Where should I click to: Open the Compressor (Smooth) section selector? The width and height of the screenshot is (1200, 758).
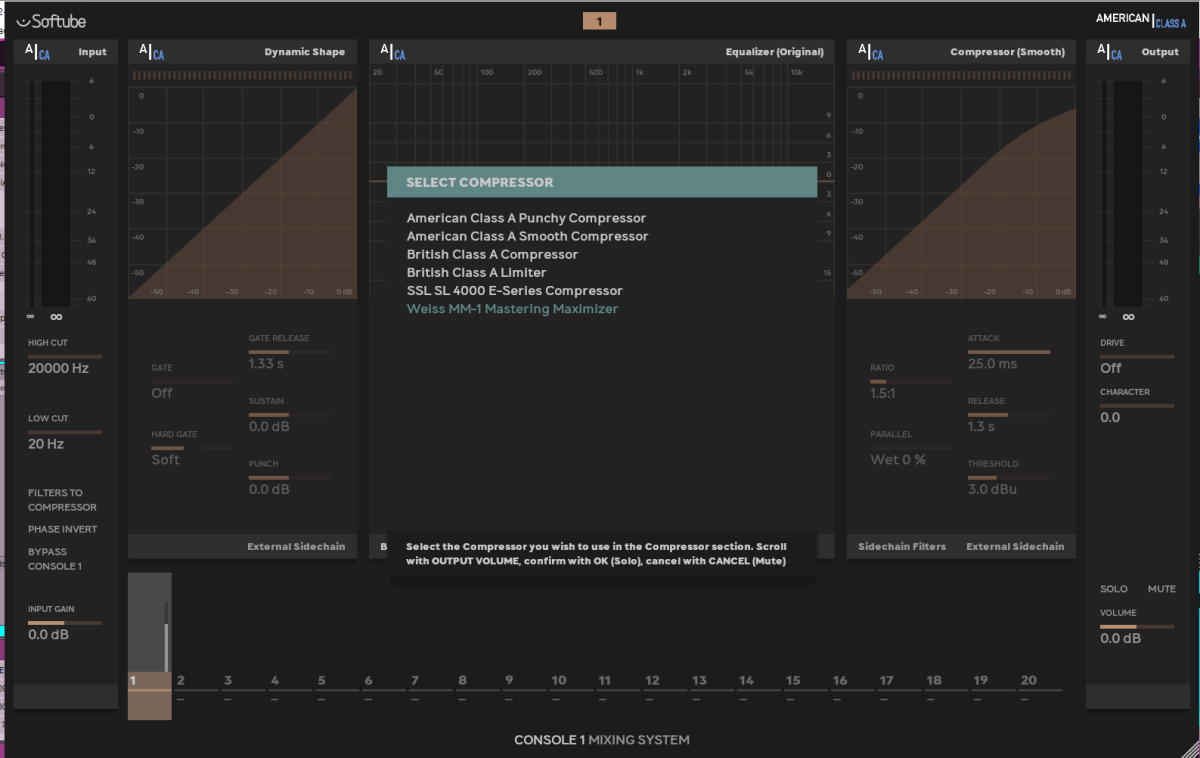tap(1007, 52)
